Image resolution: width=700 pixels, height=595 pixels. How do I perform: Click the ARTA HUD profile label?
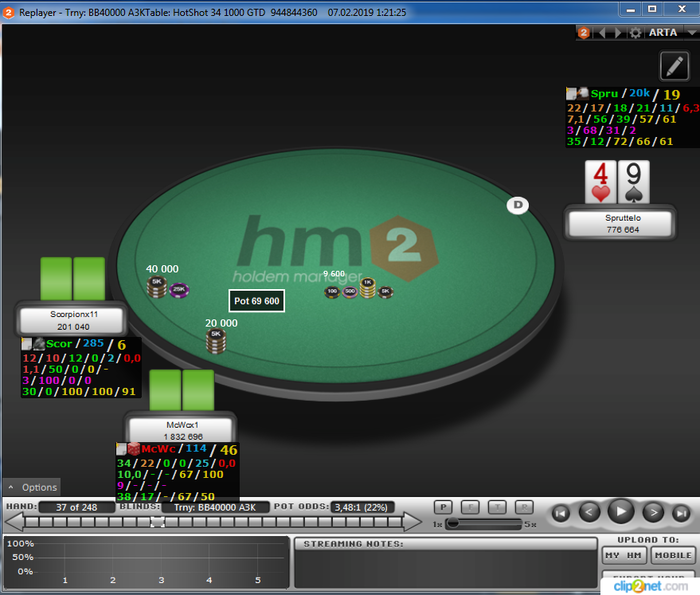point(663,33)
